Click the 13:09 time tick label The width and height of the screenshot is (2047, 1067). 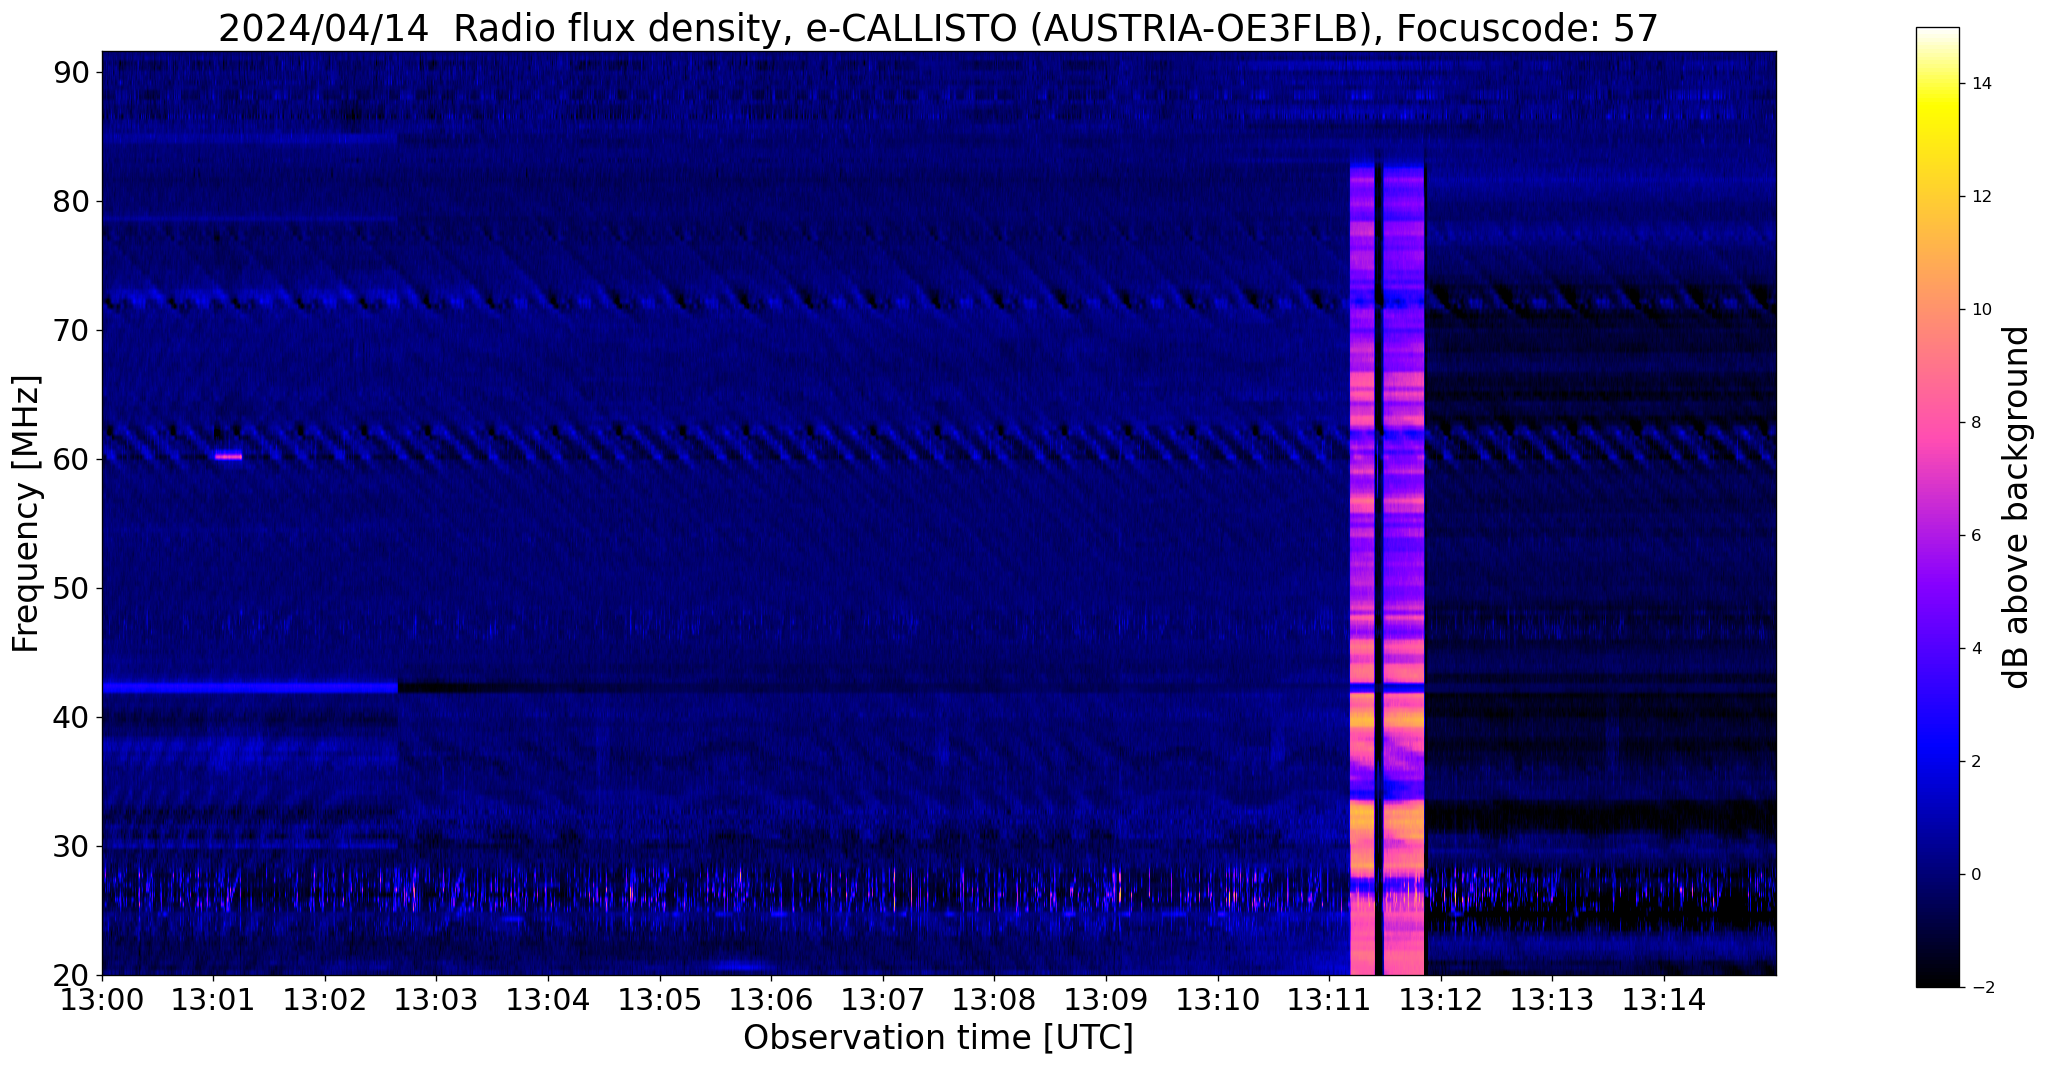[x=1106, y=999]
